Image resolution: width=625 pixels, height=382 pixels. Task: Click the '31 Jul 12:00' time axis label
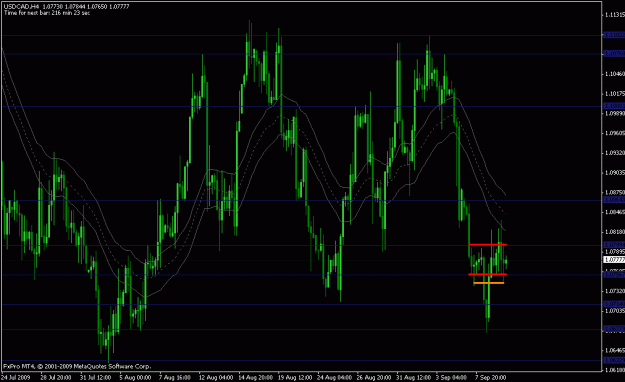95,377
